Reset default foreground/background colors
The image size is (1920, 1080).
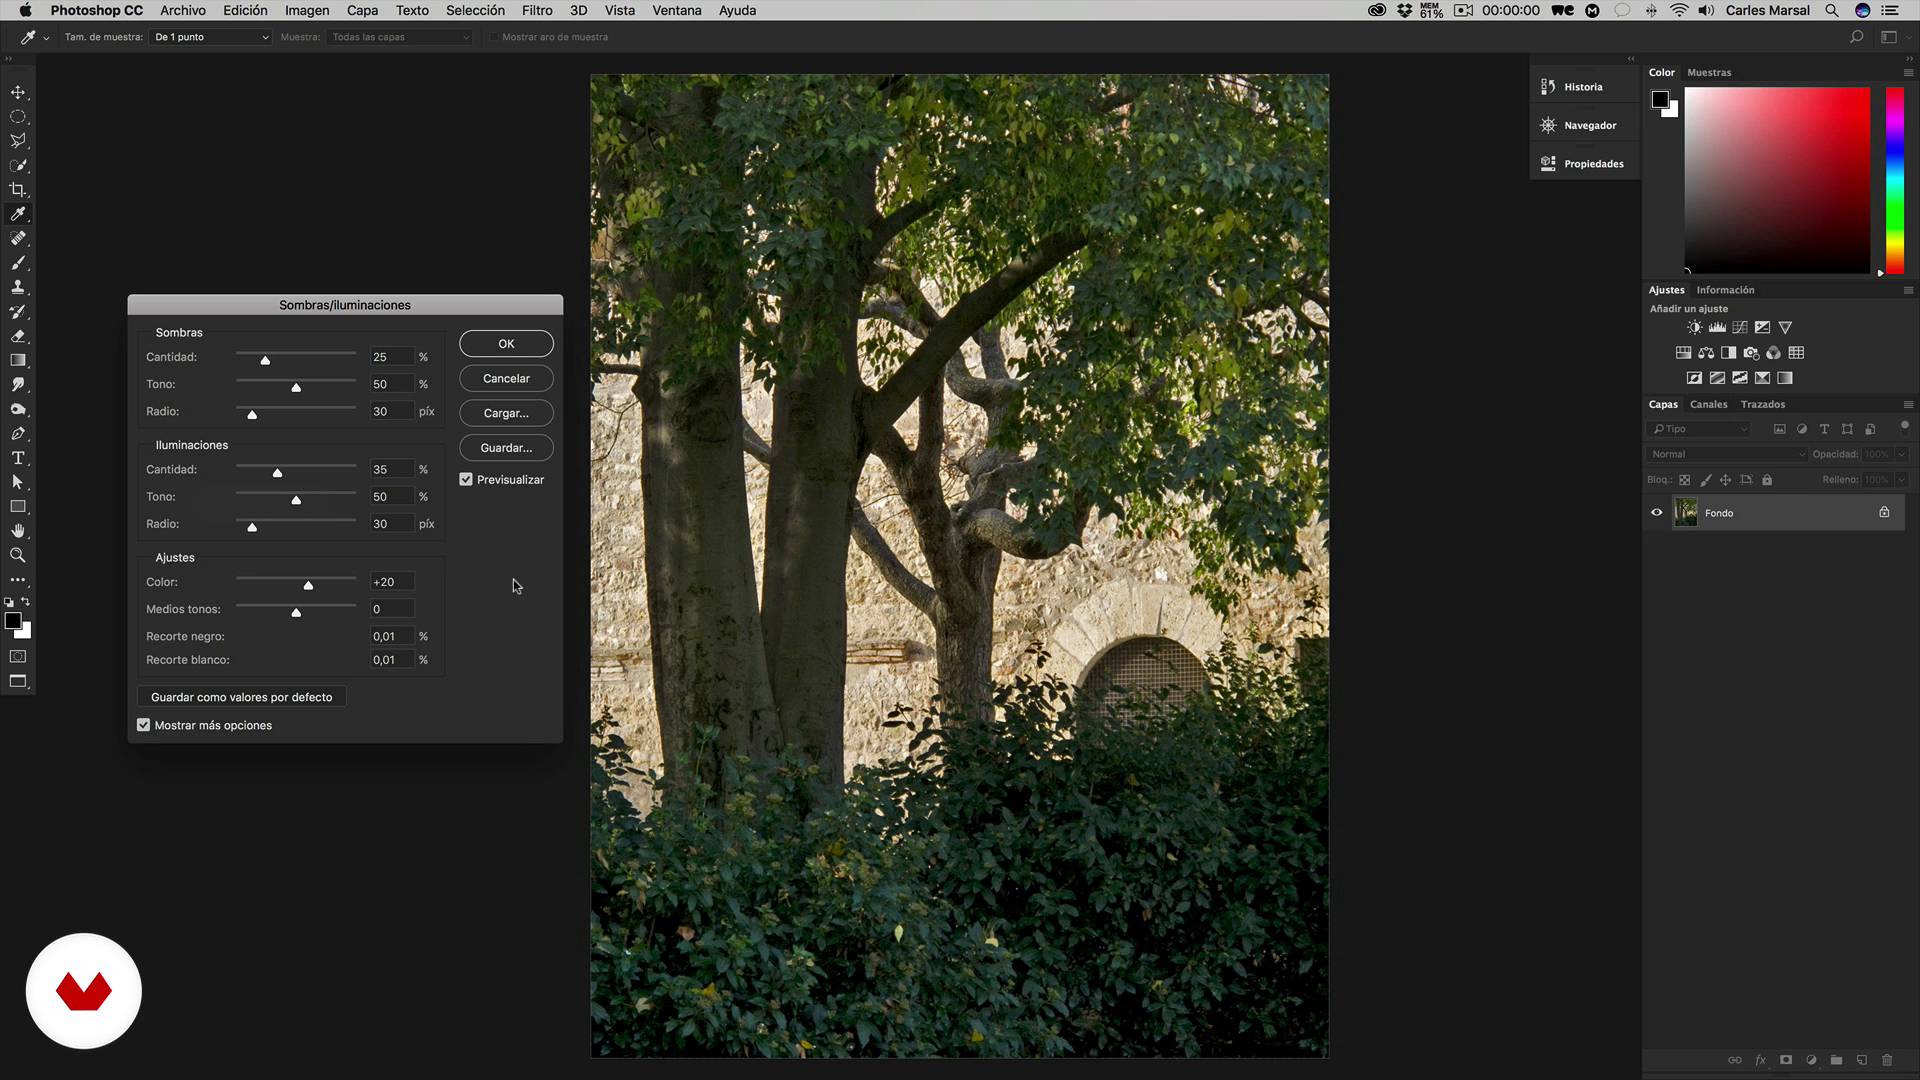pyautogui.click(x=9, y=602)
